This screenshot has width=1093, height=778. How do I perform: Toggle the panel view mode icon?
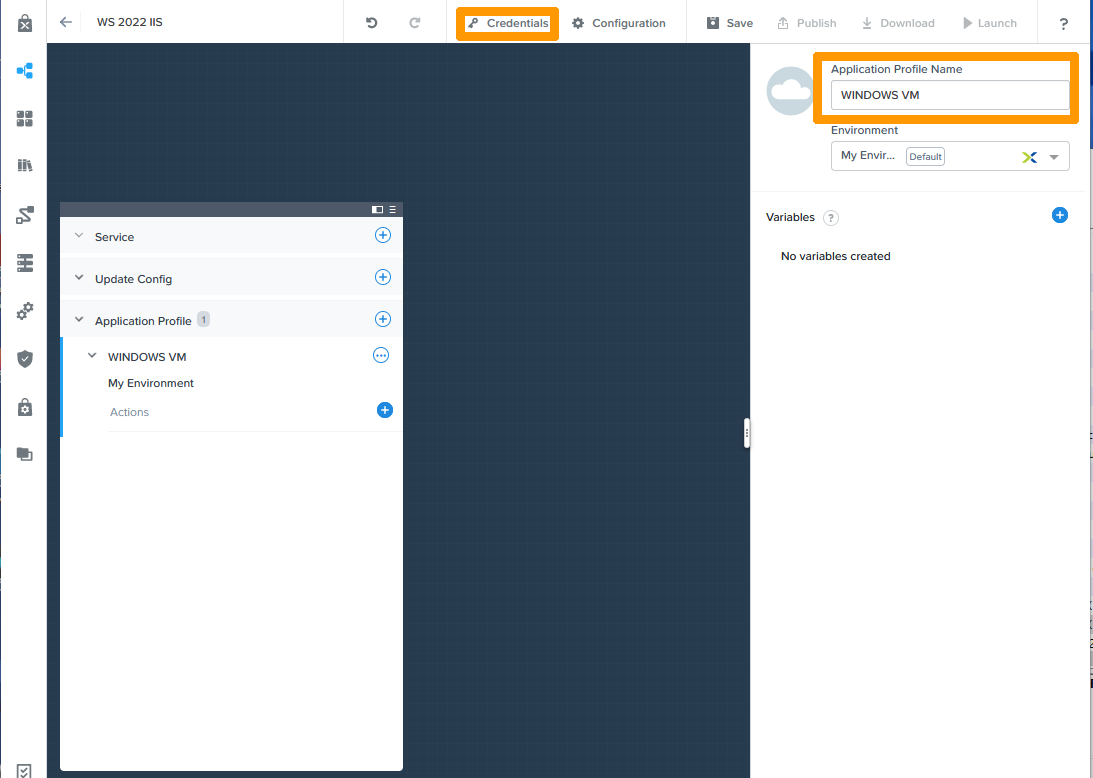(x=377, y=210)
